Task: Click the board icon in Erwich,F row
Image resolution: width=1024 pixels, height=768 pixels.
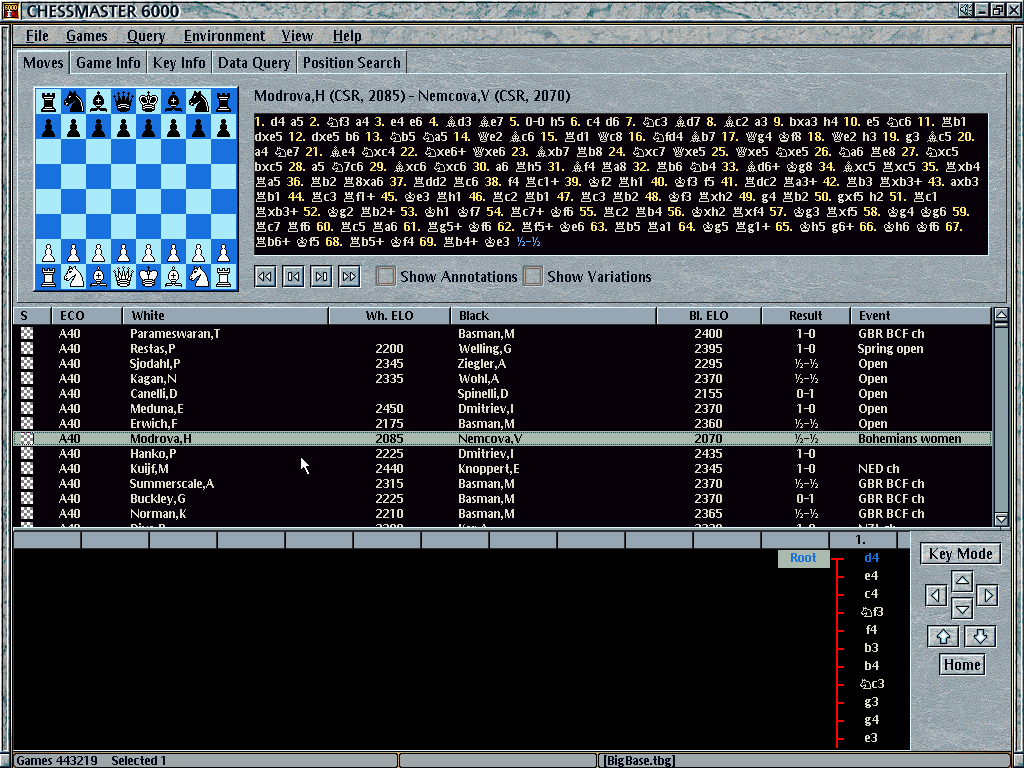Action: pyautogui.click(x=27, y=424)
